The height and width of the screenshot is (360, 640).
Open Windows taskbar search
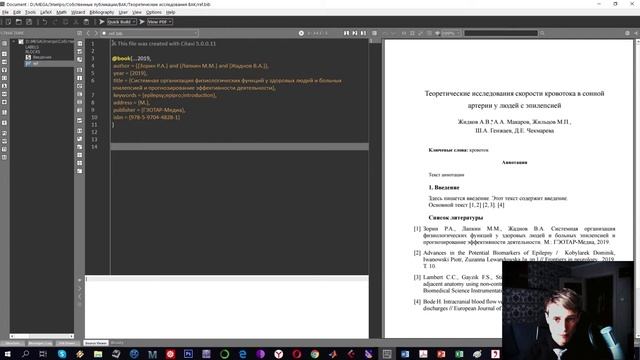coord(25,354)
